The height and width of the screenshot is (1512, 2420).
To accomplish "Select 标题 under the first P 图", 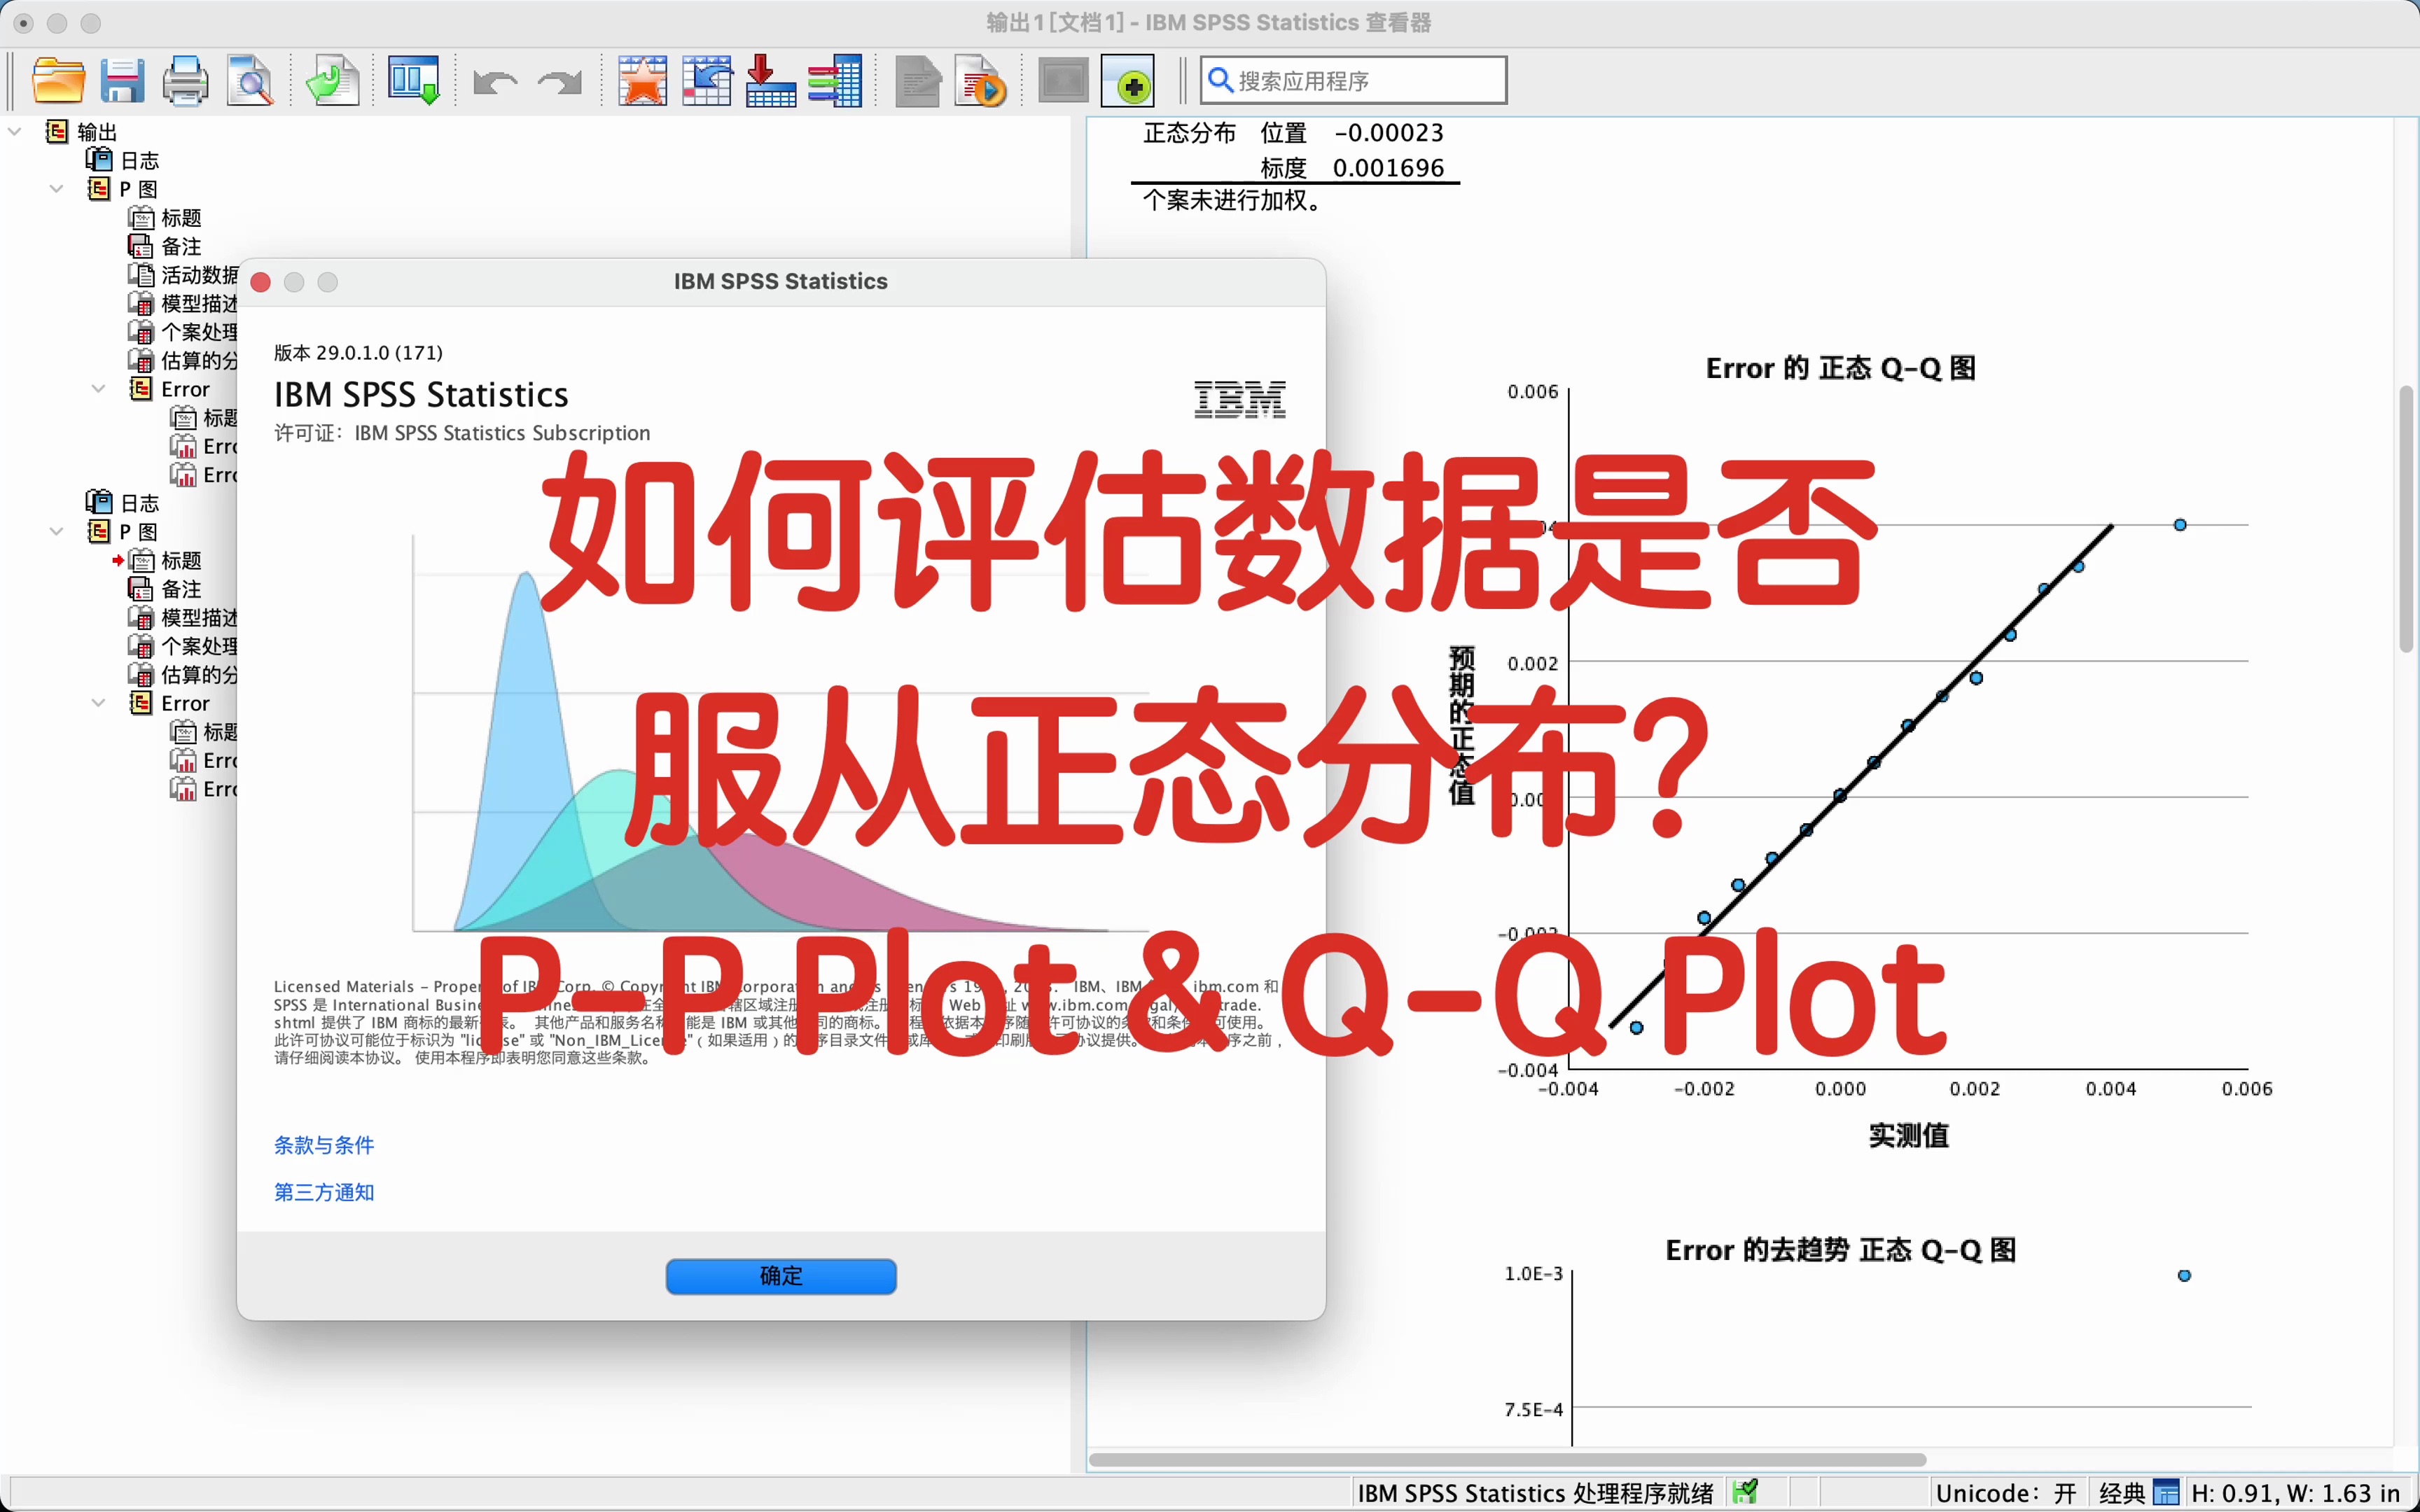I will pos(165,218).
